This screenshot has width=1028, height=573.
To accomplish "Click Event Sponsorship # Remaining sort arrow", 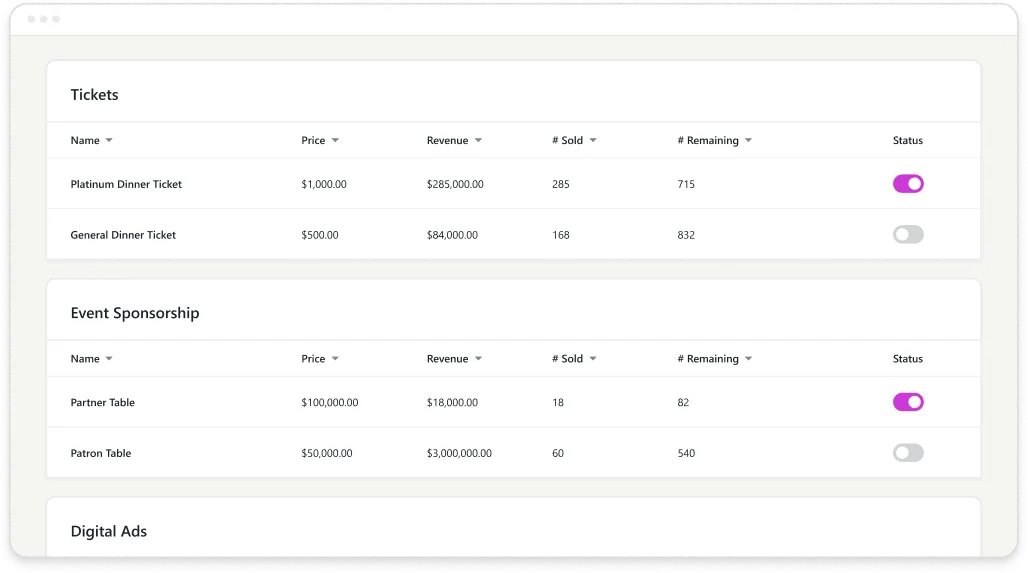I will point(748,359).
